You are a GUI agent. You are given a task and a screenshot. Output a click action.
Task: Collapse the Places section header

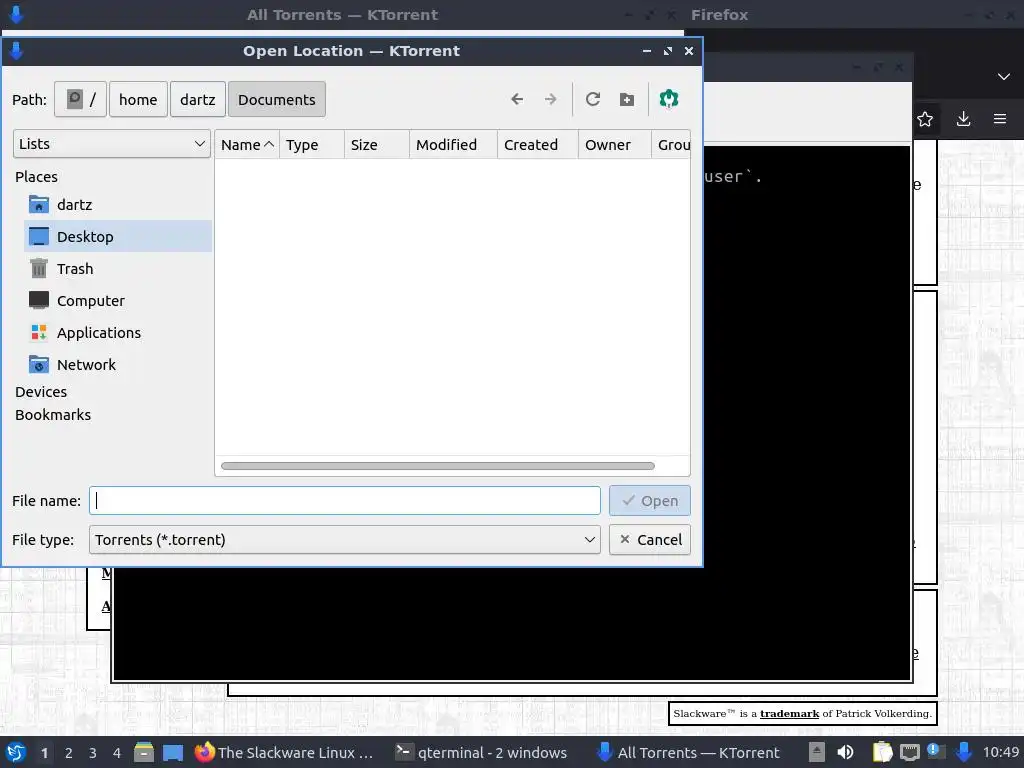[37, 176]
